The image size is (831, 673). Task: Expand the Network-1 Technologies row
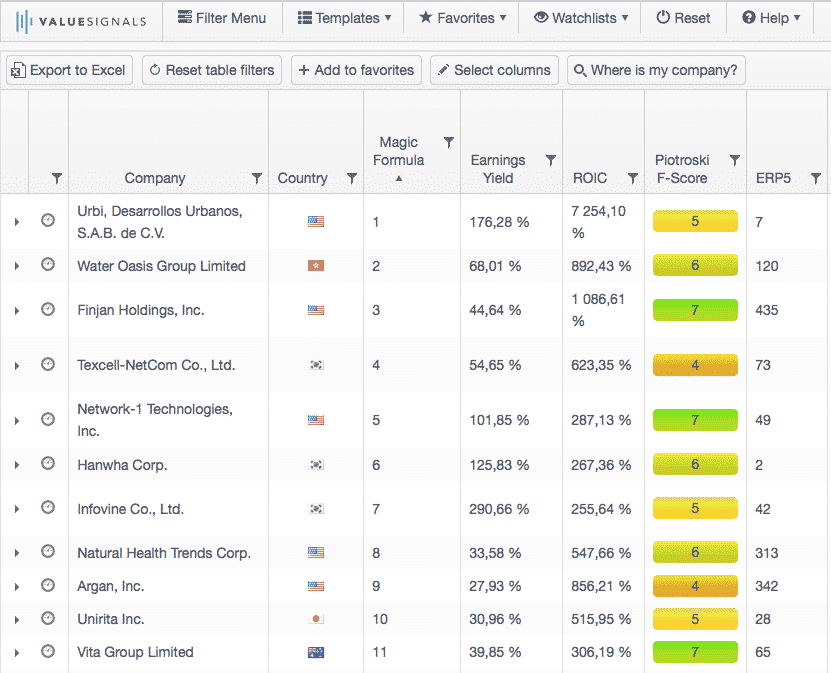click(16, 421)
